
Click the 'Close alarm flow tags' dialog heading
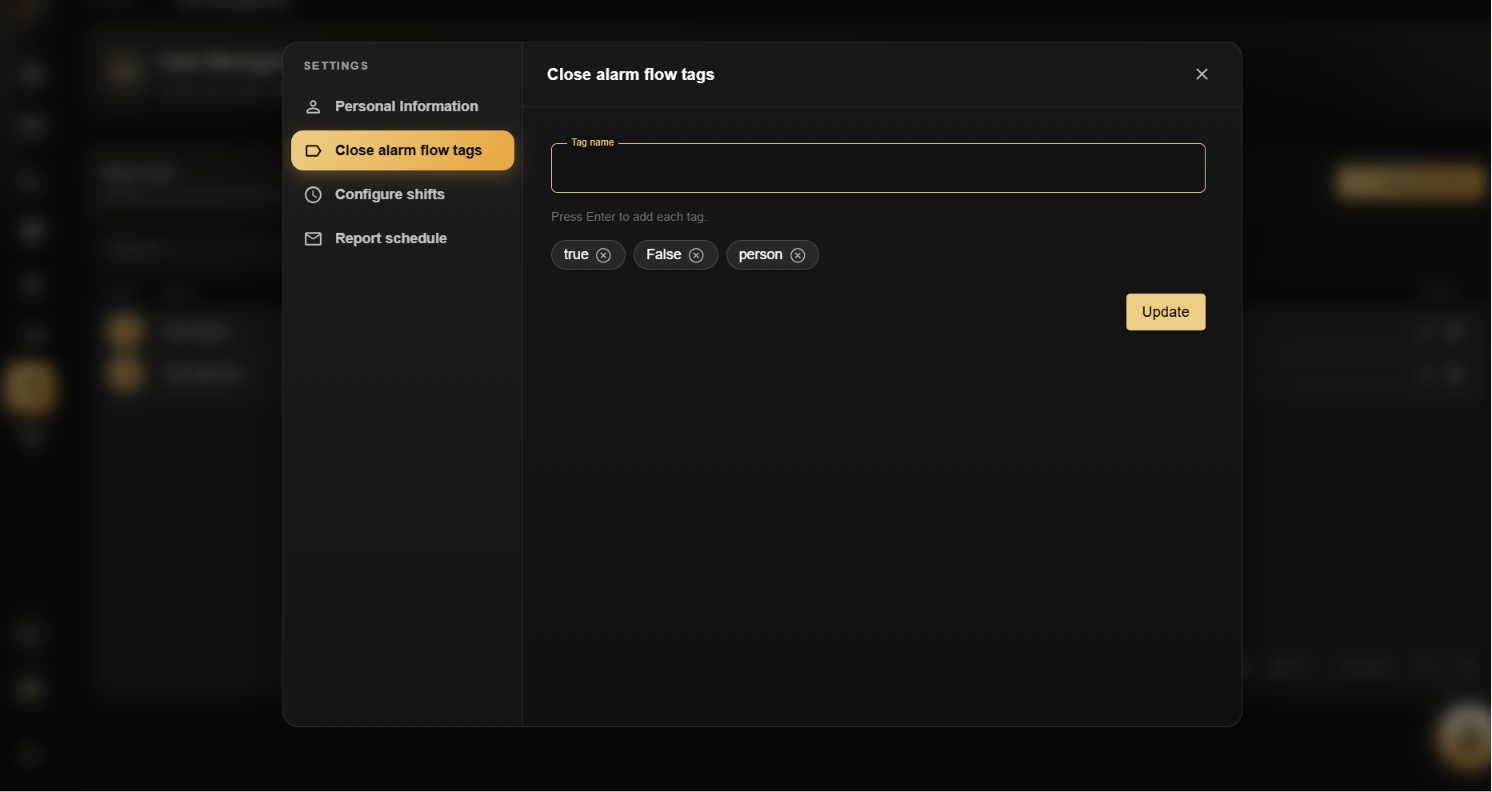[x=631, y=75]
